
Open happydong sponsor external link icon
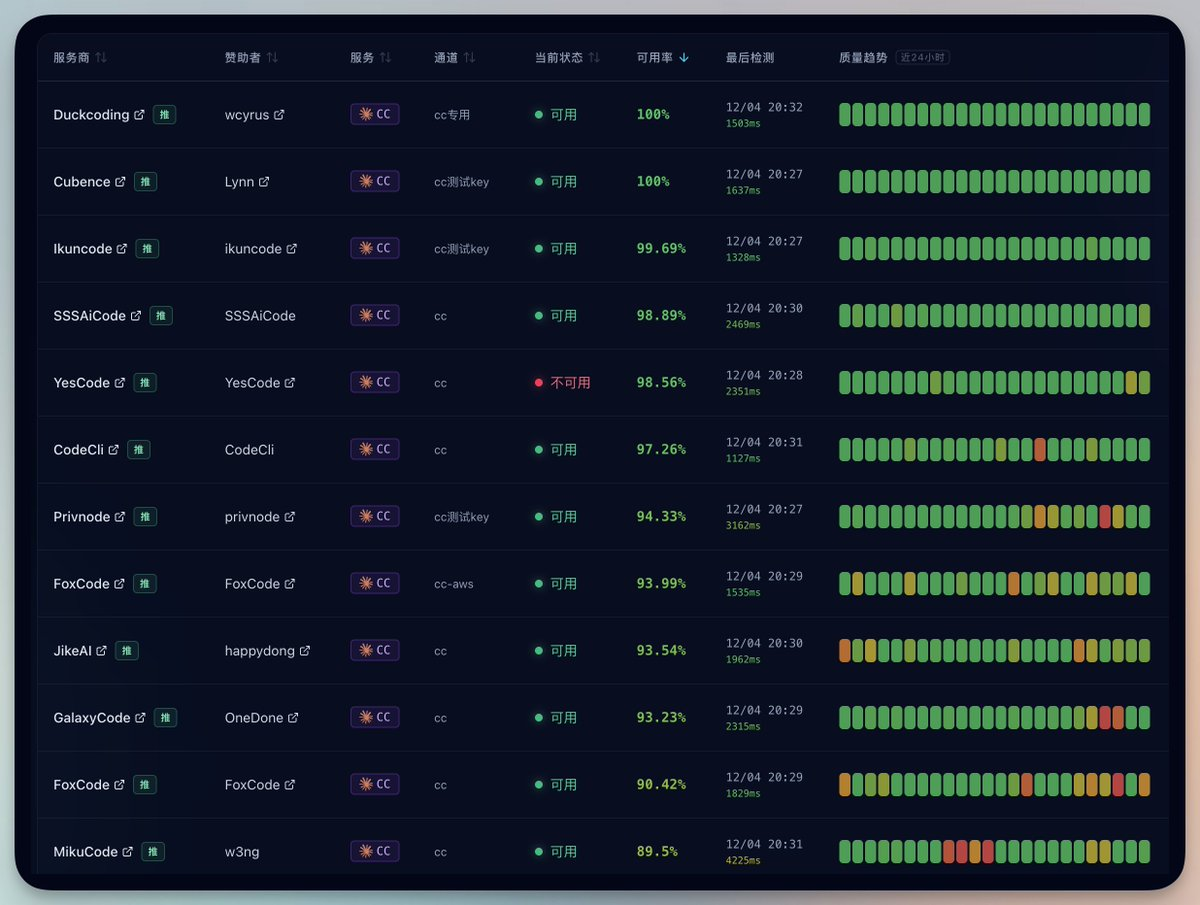(305, 651)
